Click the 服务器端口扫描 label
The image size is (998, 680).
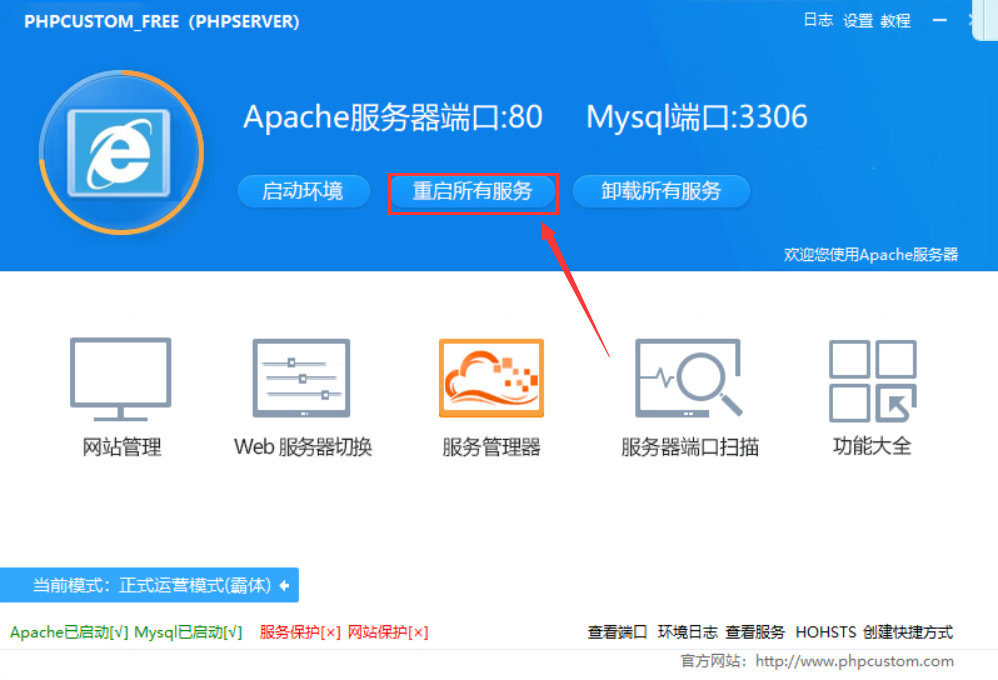point(690,447)
